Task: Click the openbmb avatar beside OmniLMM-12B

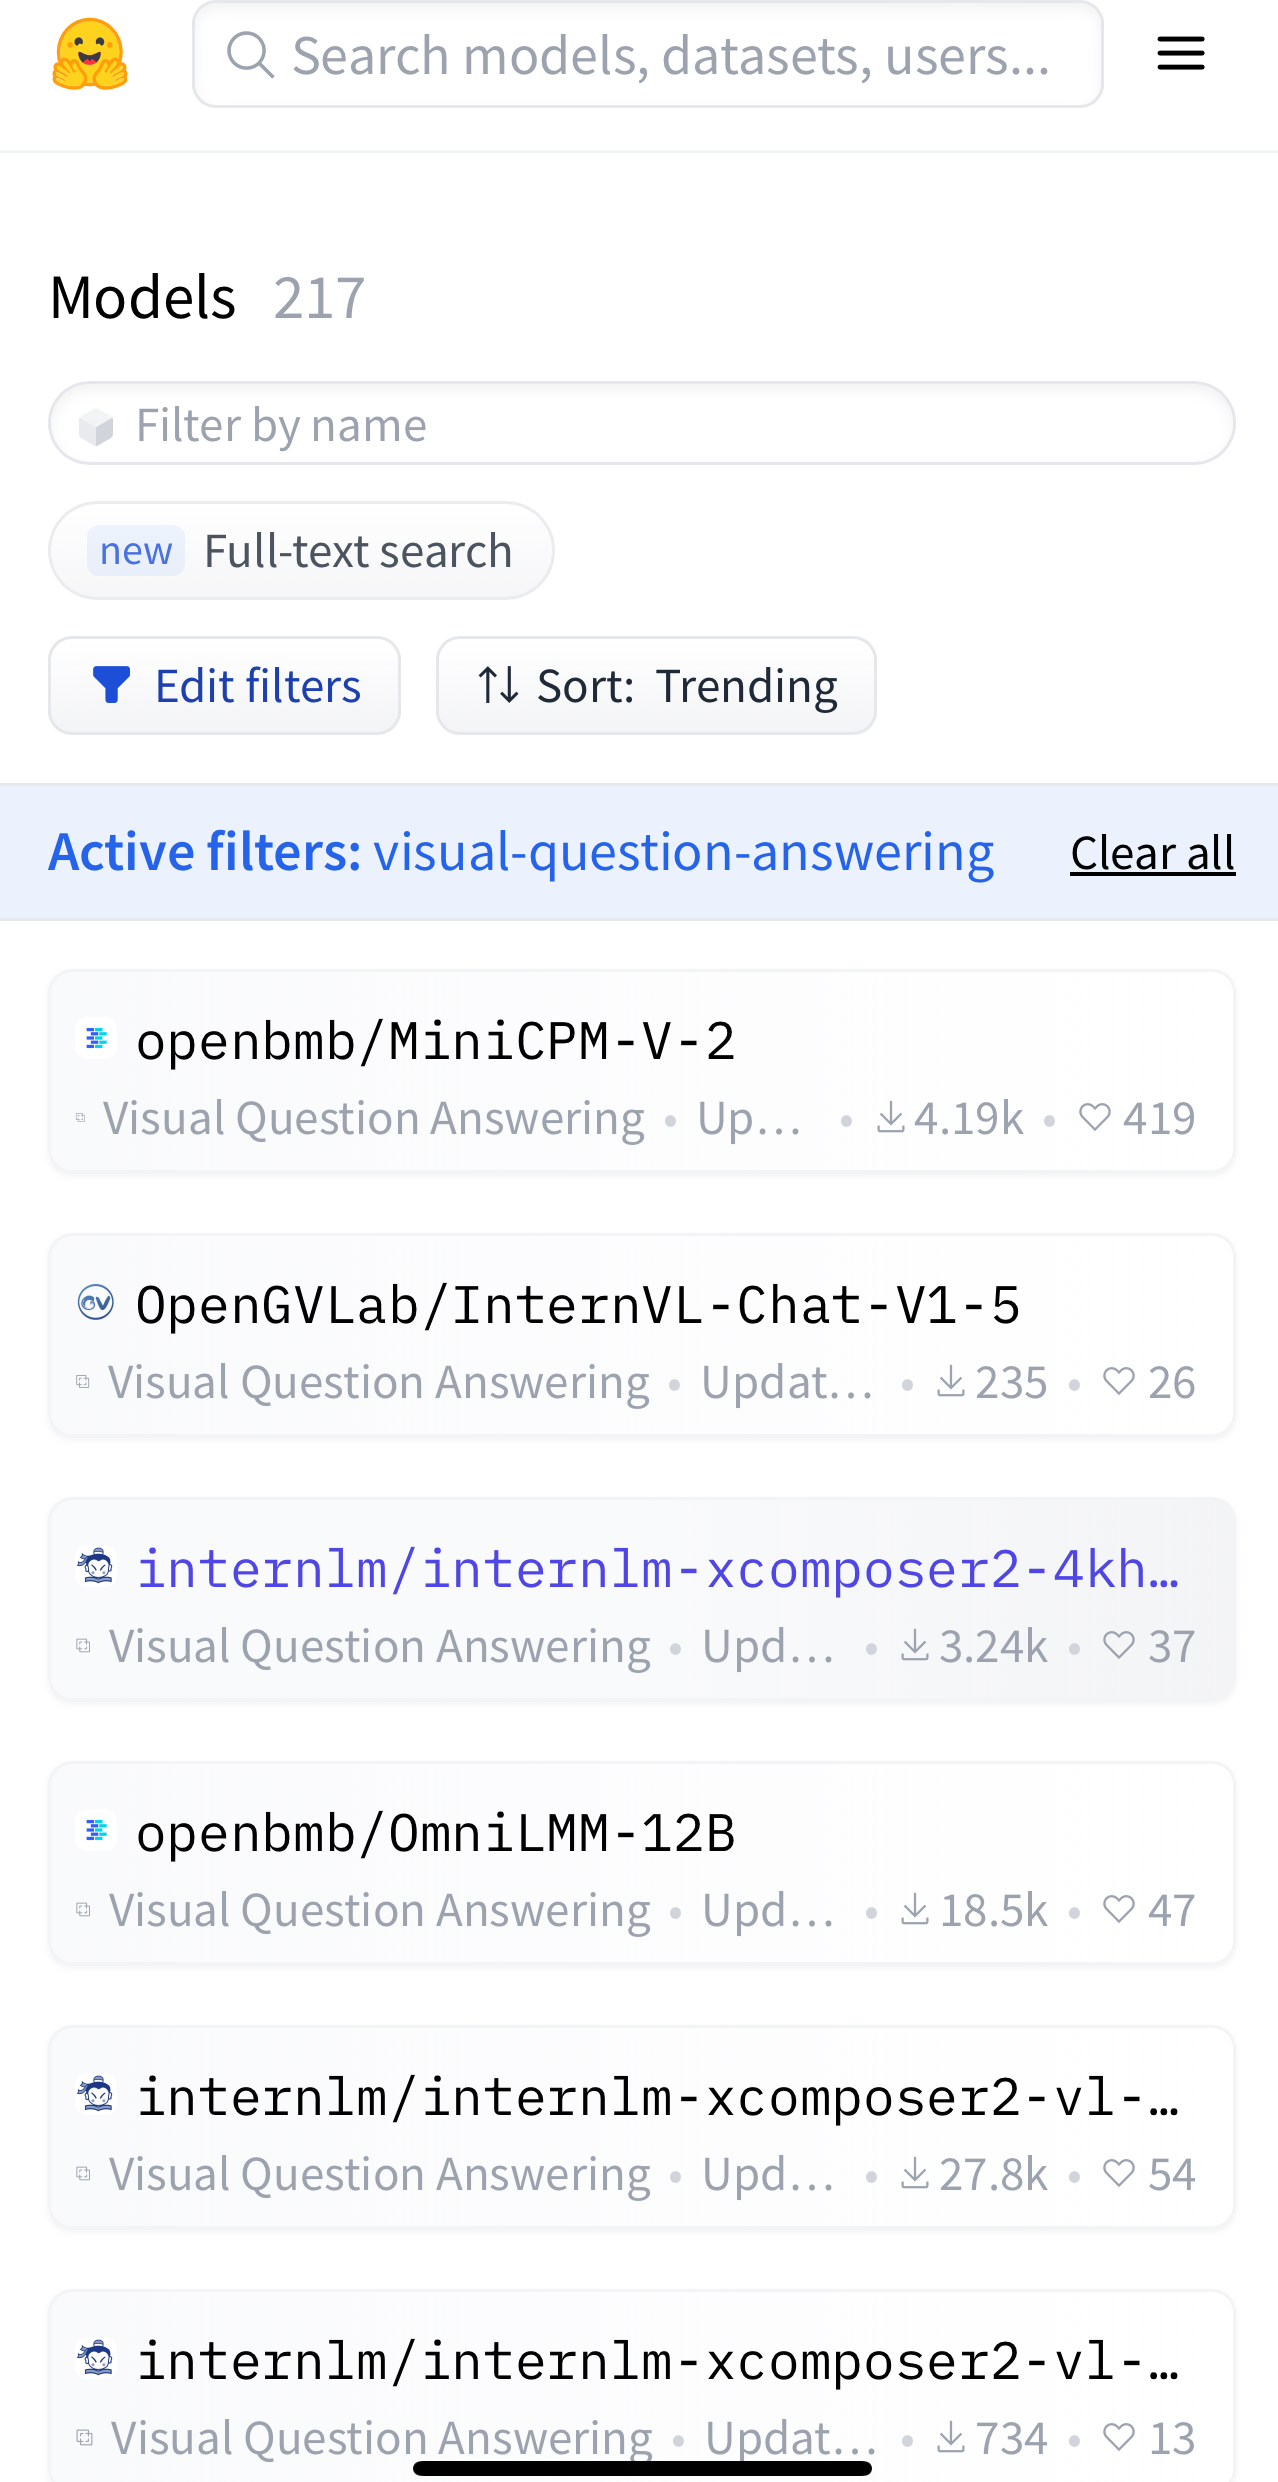Action: pos(97,1831)
